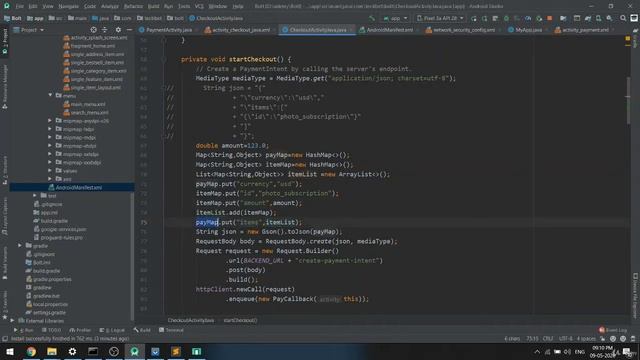
Task: Open the Event Log button
Action: tap(613, 330)
